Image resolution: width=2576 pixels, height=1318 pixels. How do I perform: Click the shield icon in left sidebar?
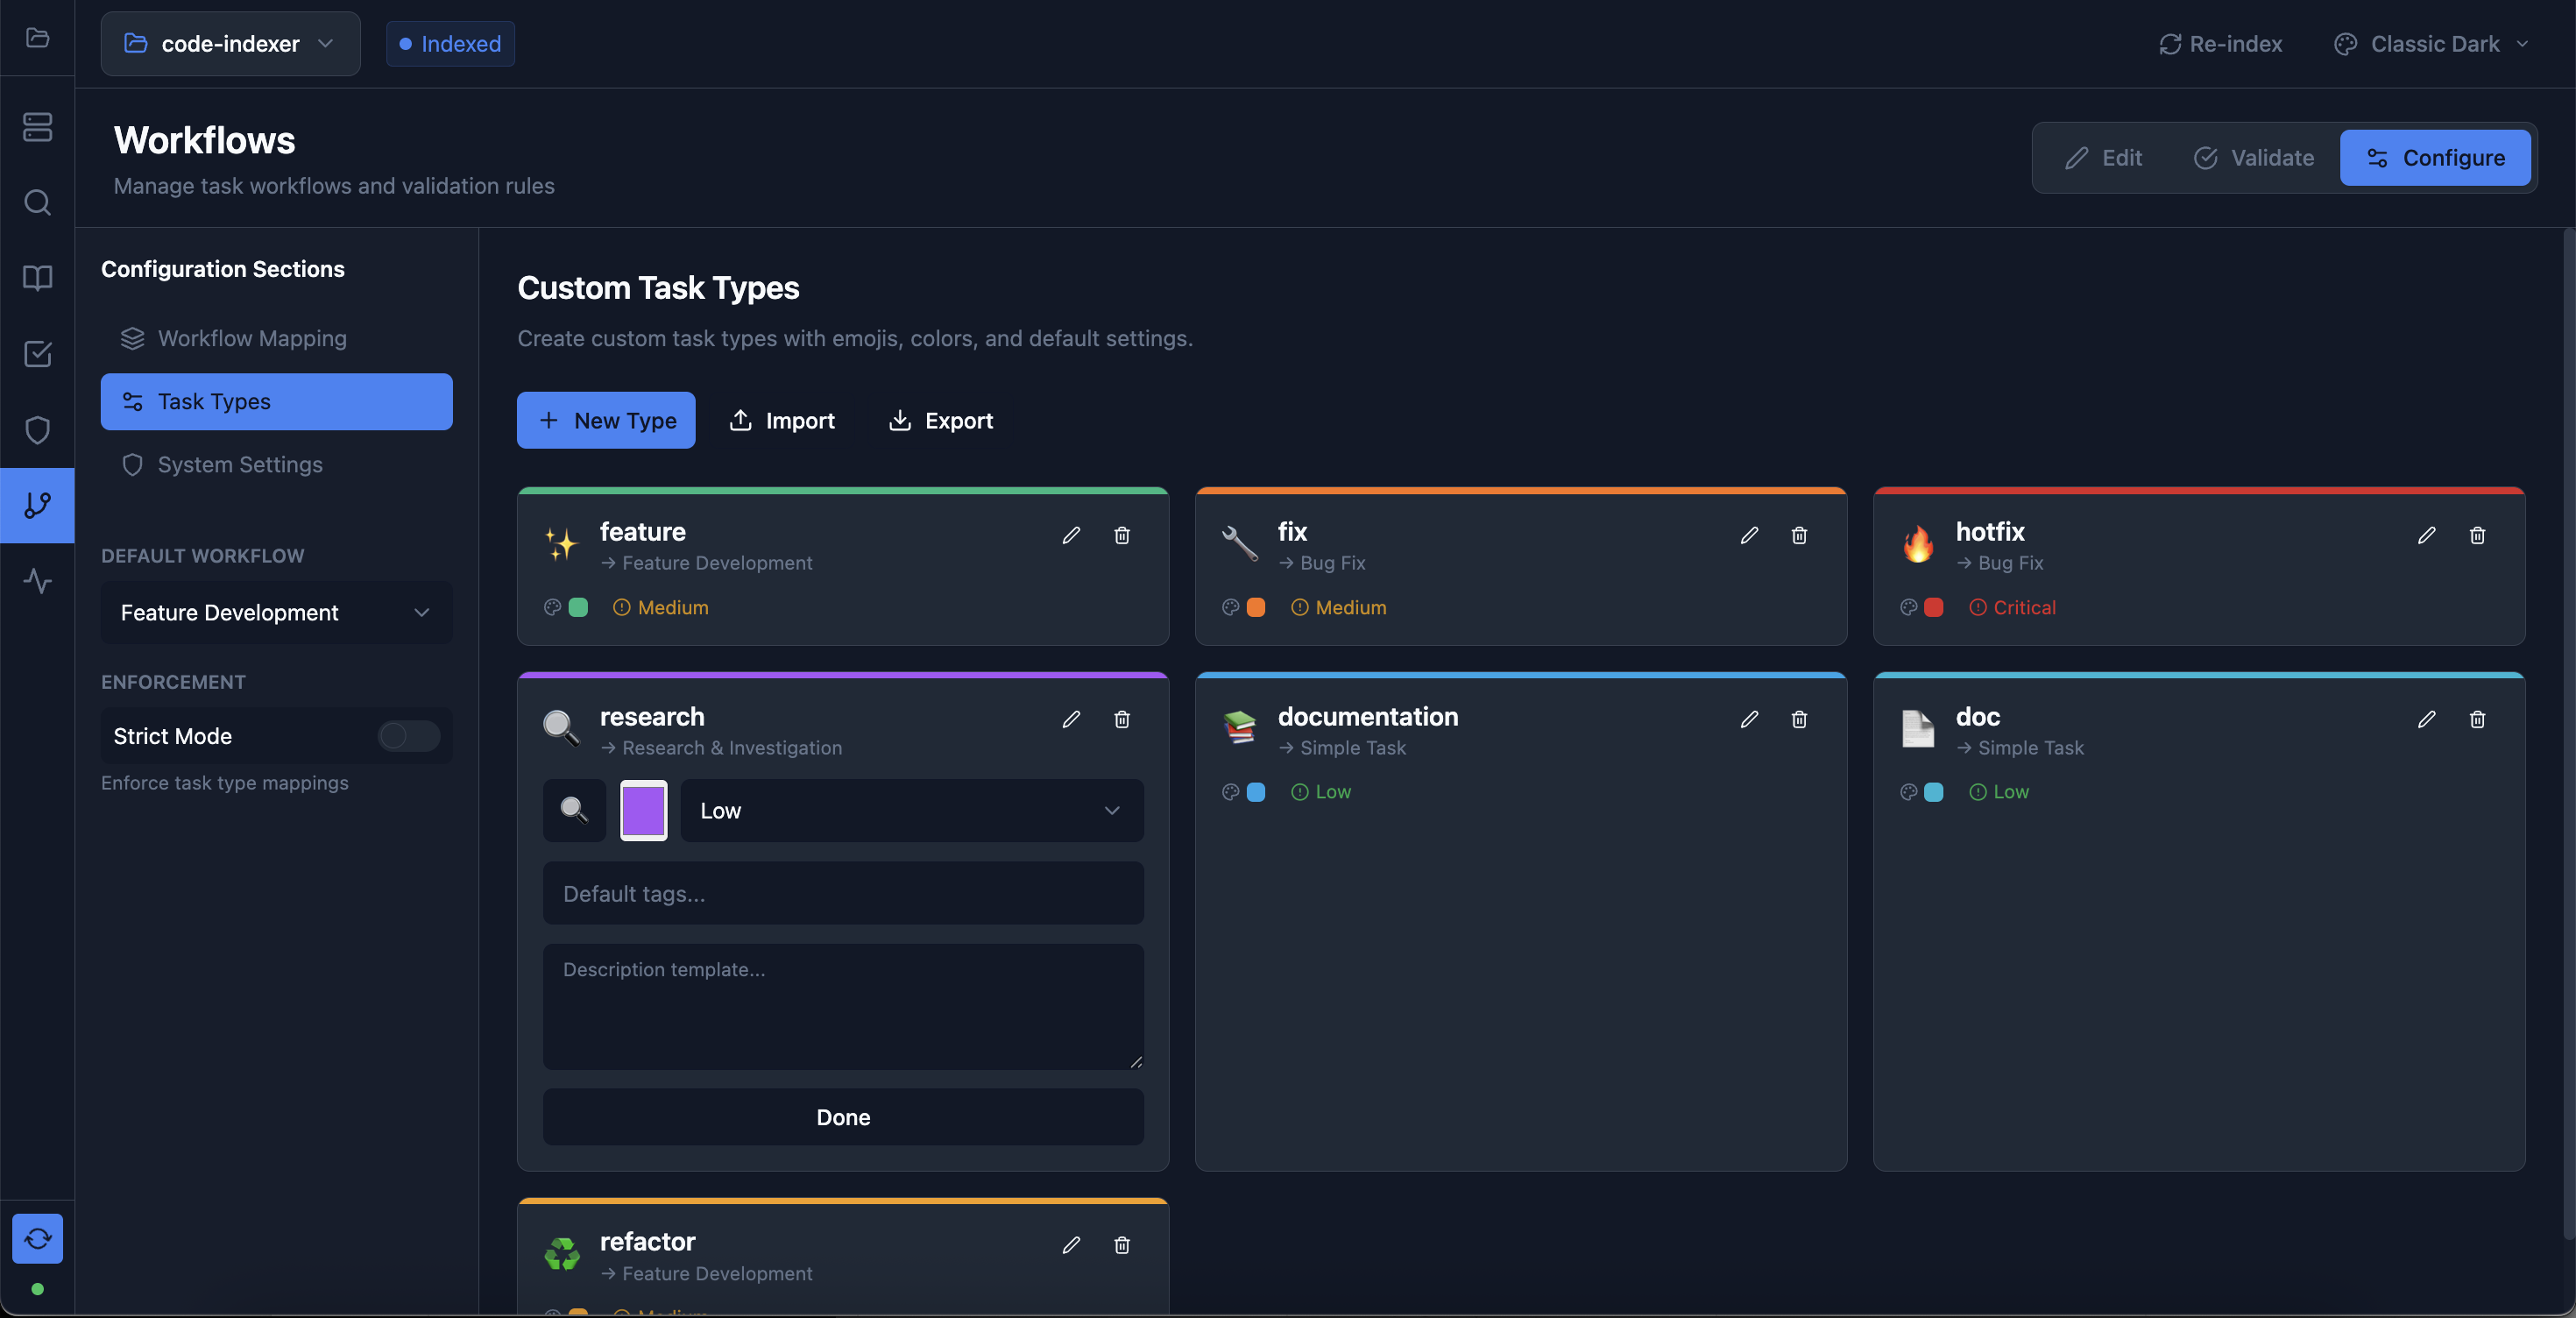click(x=37, y=430)
